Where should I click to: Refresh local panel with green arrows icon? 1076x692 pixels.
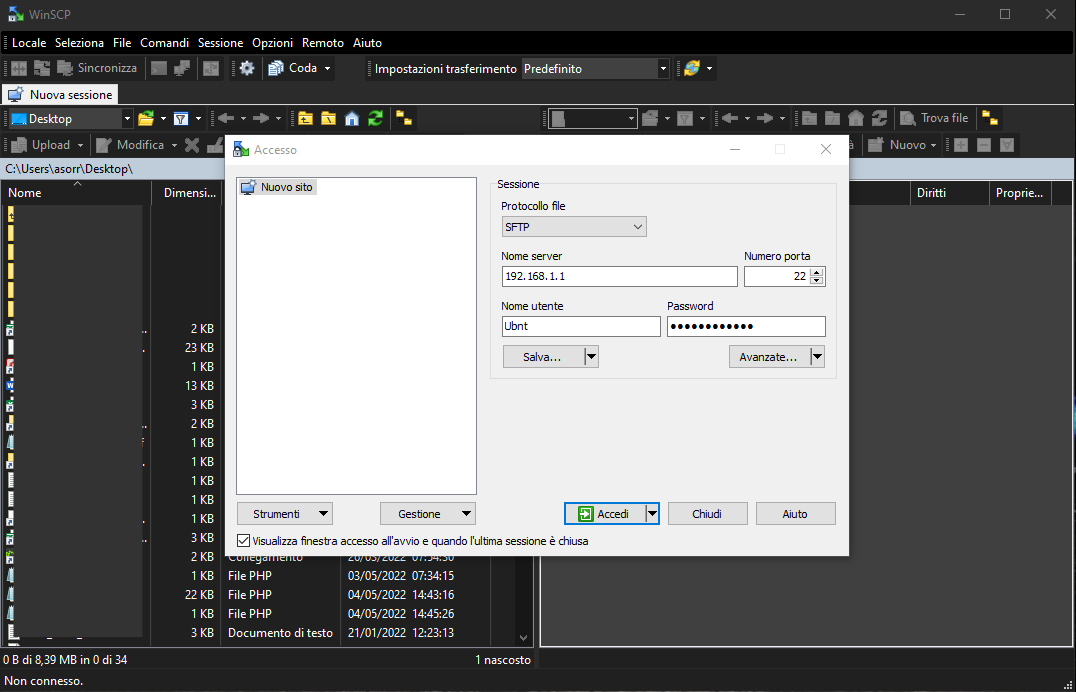(375, 119)
